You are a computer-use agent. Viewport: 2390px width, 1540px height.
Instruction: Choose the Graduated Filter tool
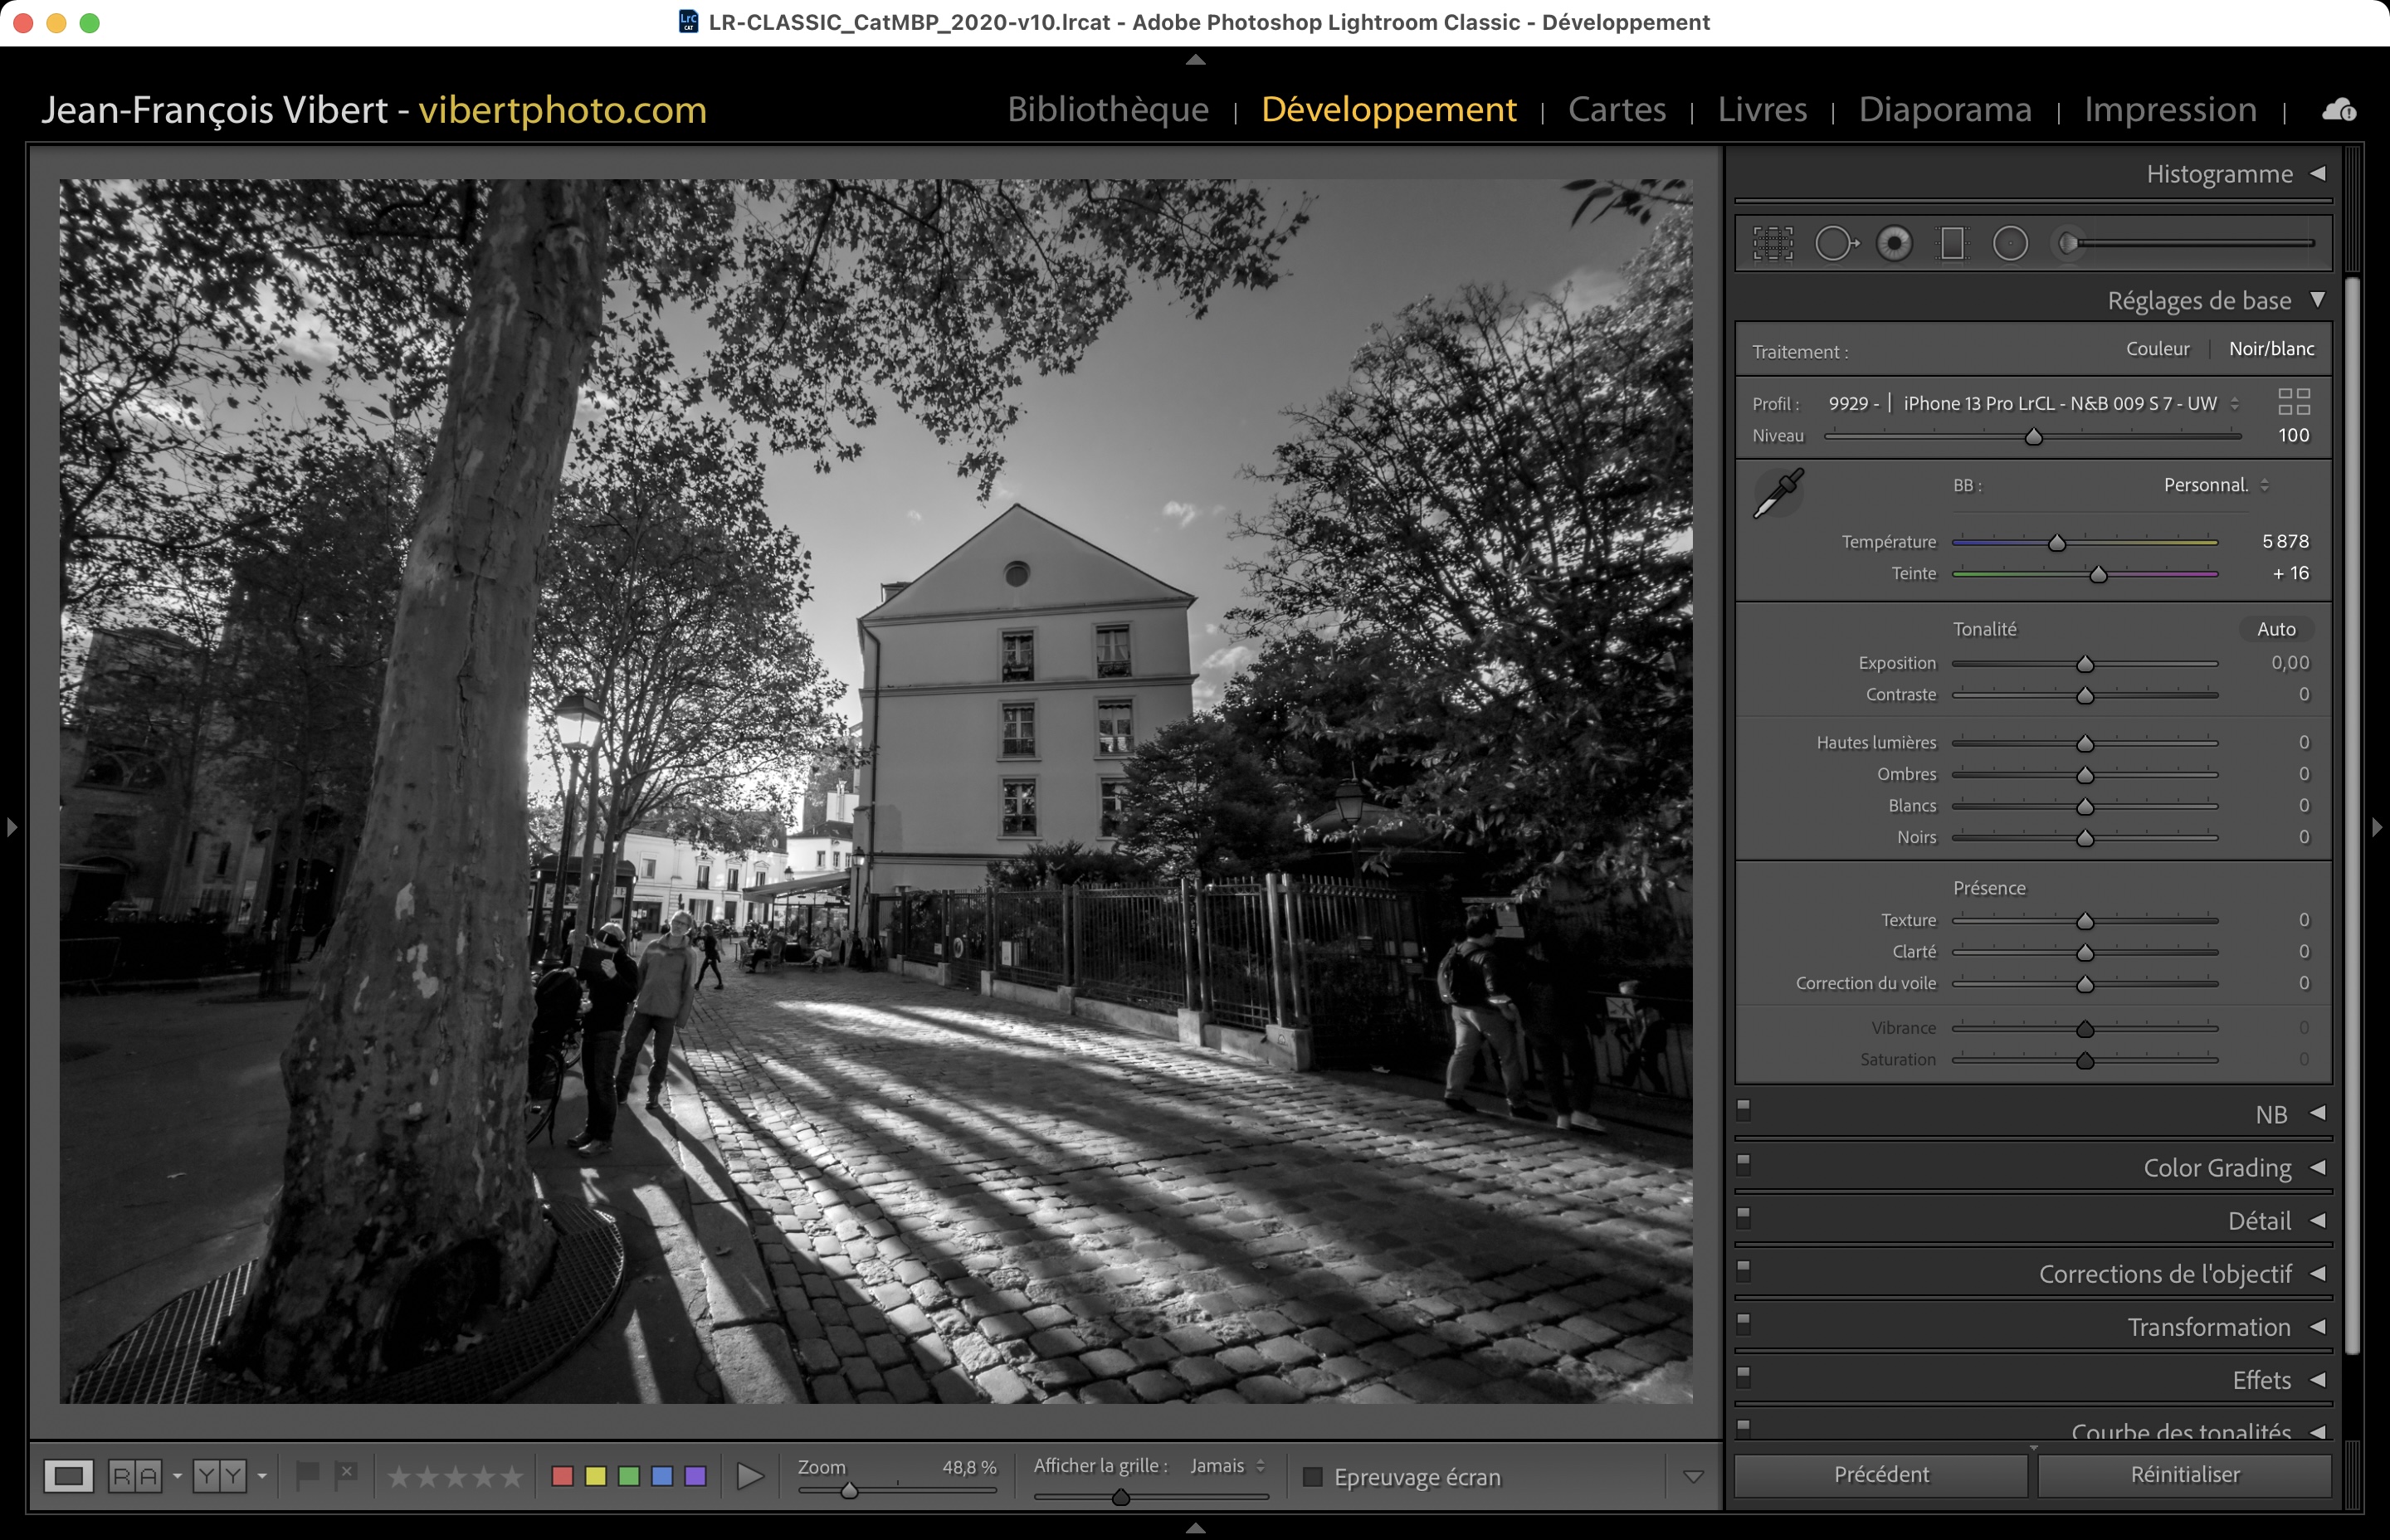(1952, 243)
